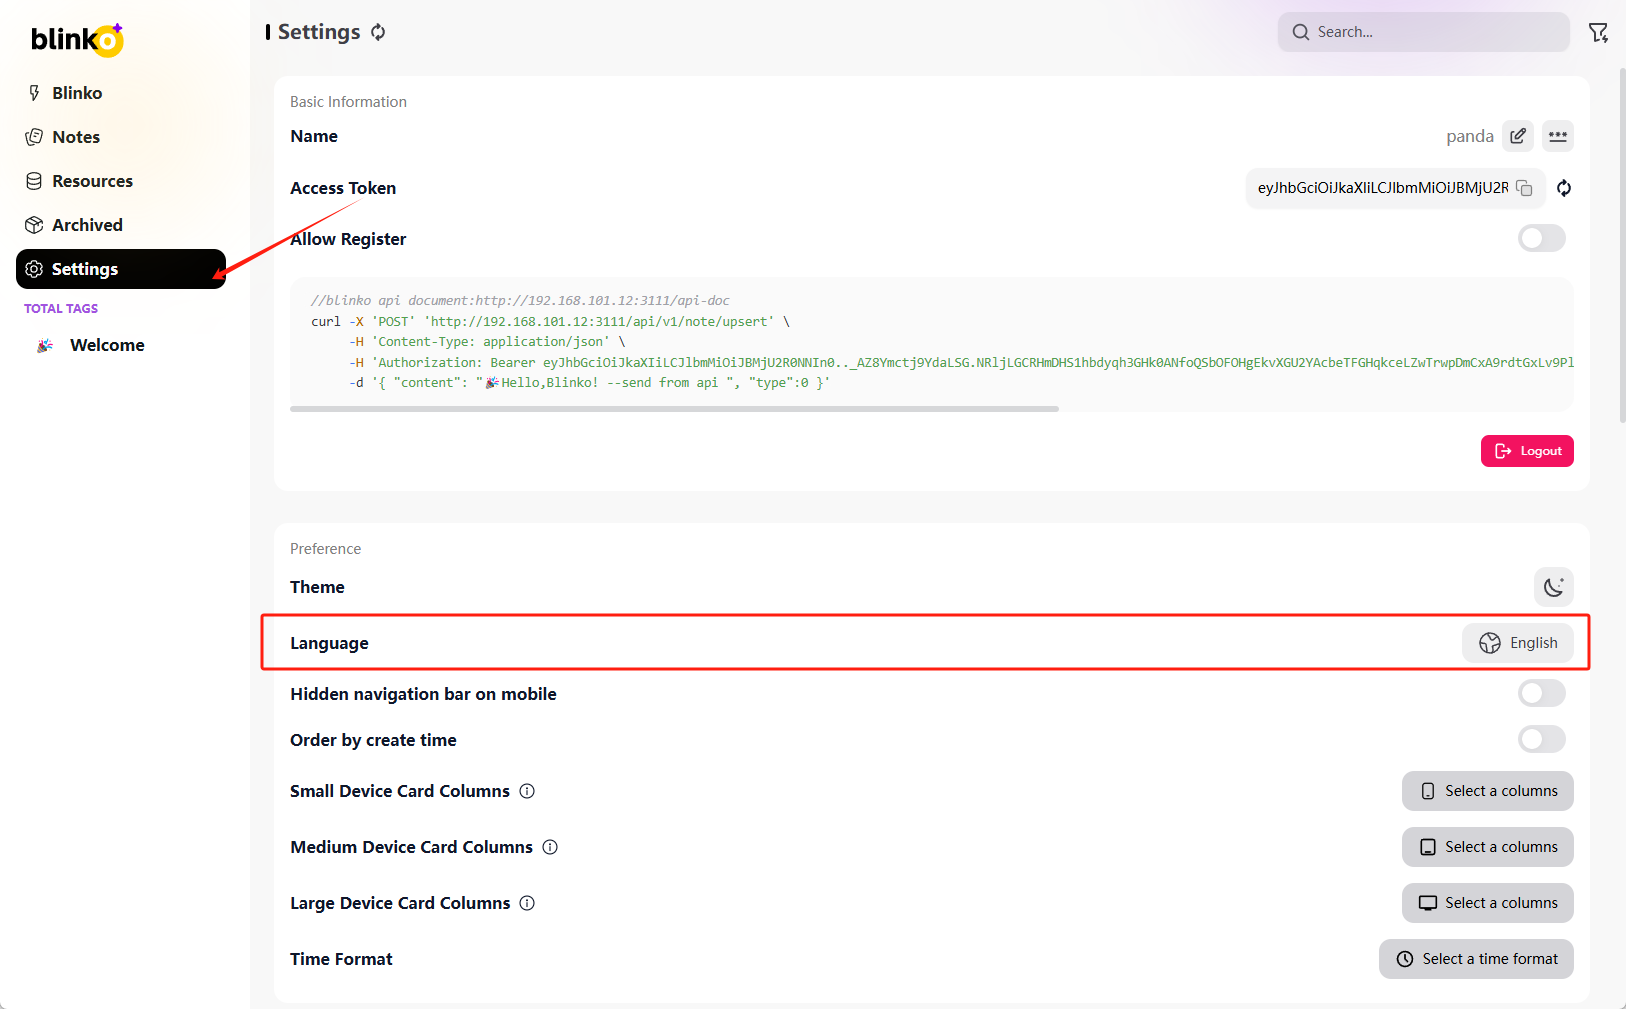Edit the user name panda
Viewport: 1626px width, 1009px height.
point(1518,136)
